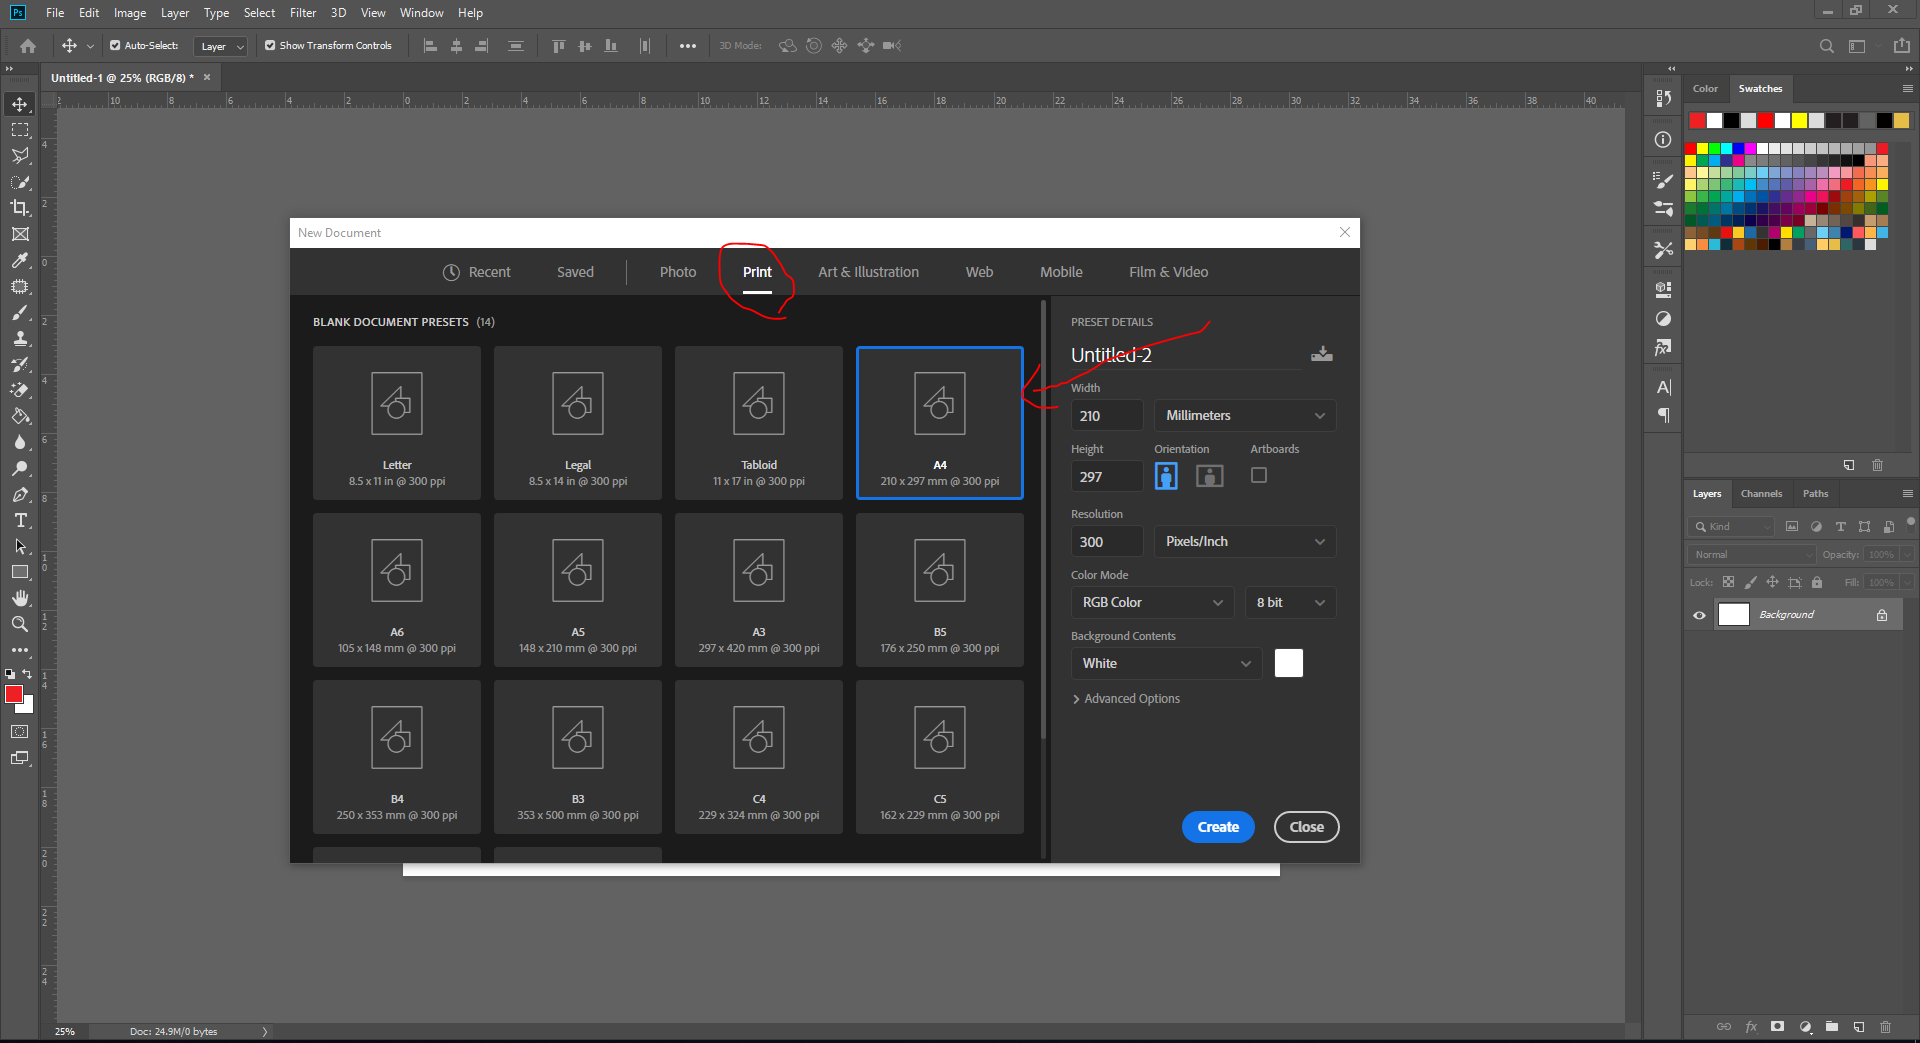Select the Polygonal Lasso tool
Screen dimensions: 1920x1043
(20, 156)
